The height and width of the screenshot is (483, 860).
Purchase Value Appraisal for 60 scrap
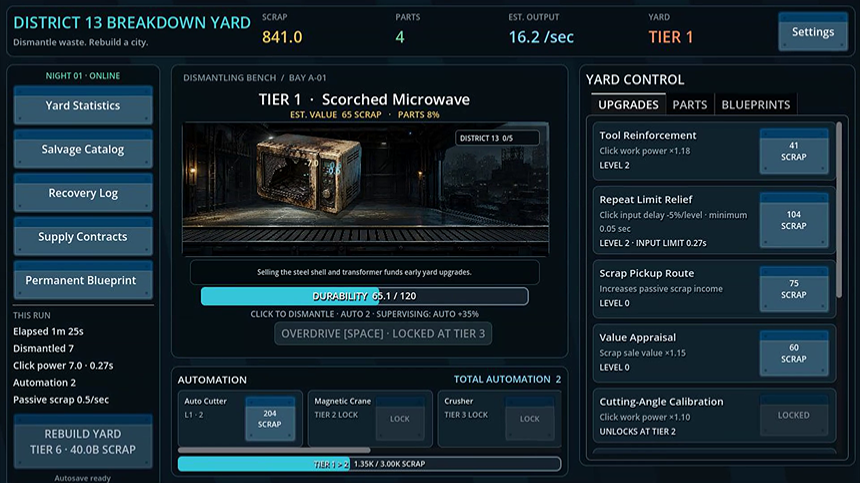click(x=794, y=353)
